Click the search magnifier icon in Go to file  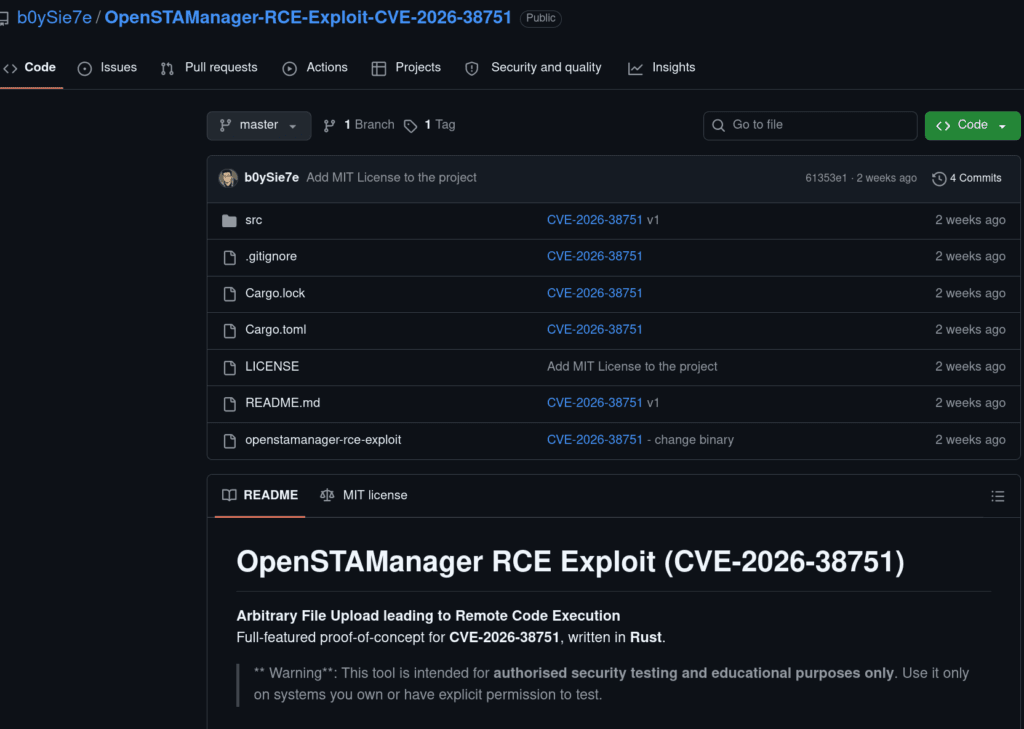point(718,125)
